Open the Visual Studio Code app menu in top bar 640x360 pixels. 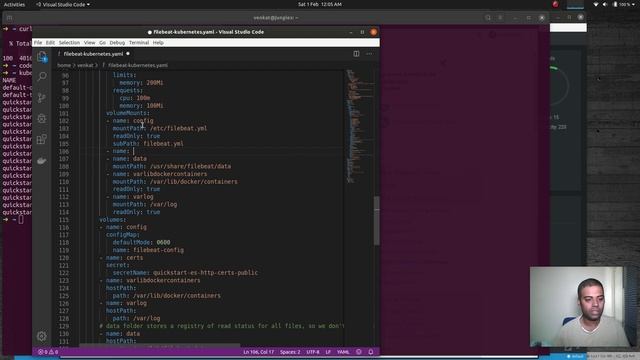(63, 4)
